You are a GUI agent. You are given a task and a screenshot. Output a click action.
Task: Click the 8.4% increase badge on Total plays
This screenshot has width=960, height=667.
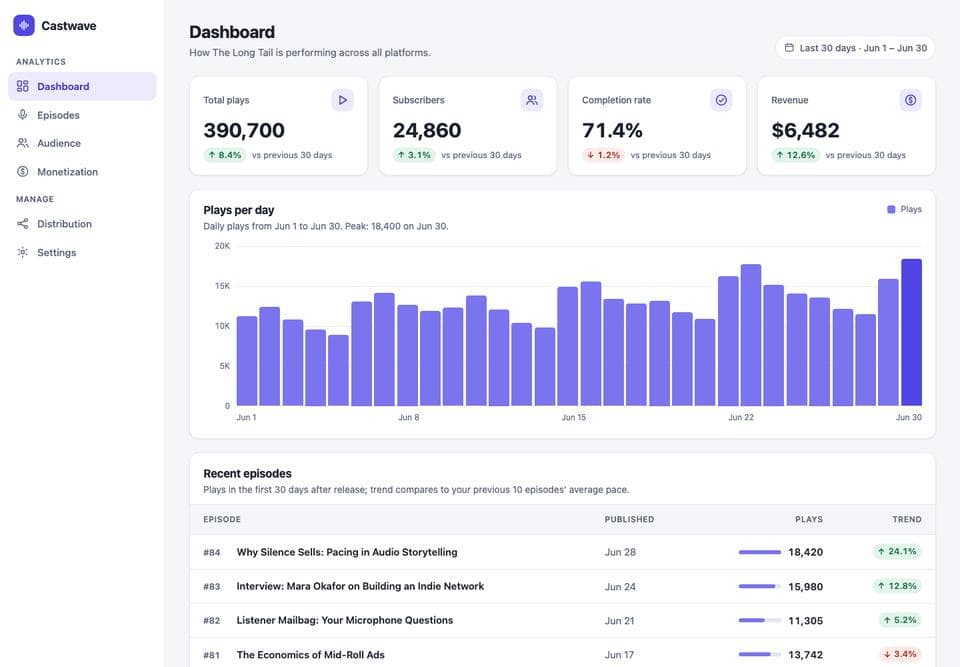tap(225, 155)
